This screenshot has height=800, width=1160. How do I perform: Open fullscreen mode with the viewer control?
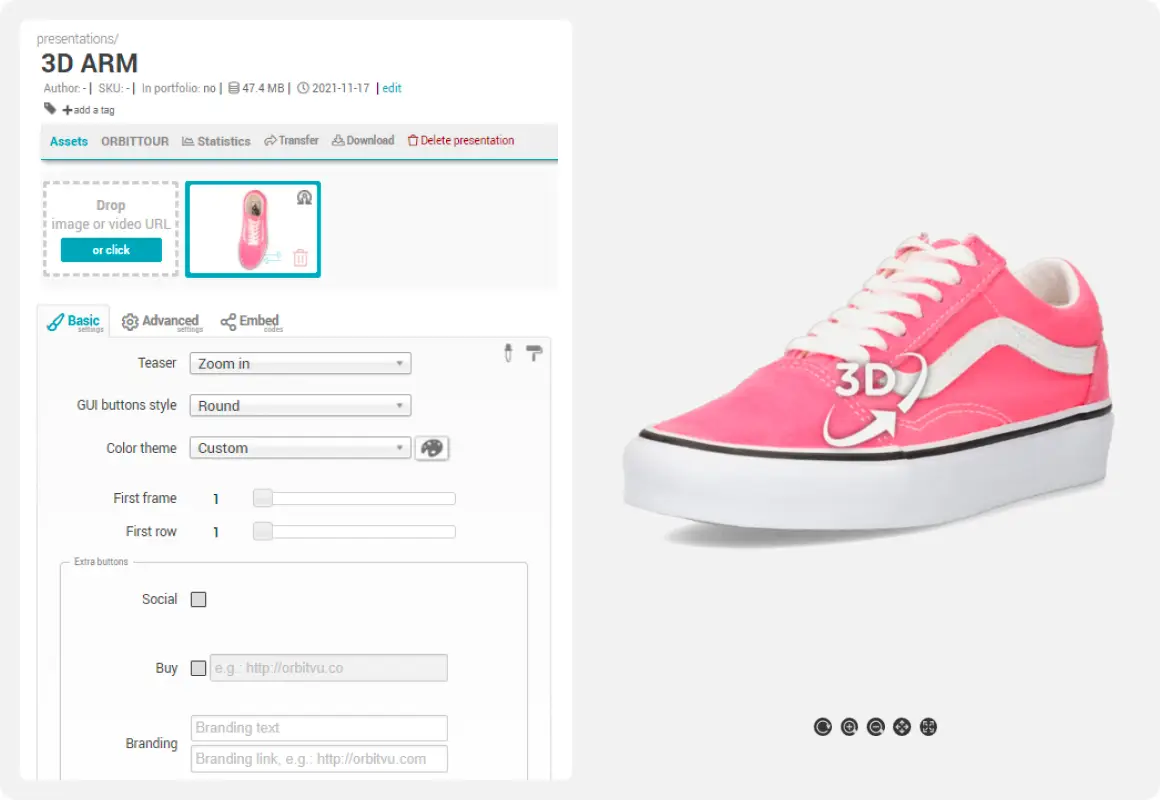[x=928, y=726]
